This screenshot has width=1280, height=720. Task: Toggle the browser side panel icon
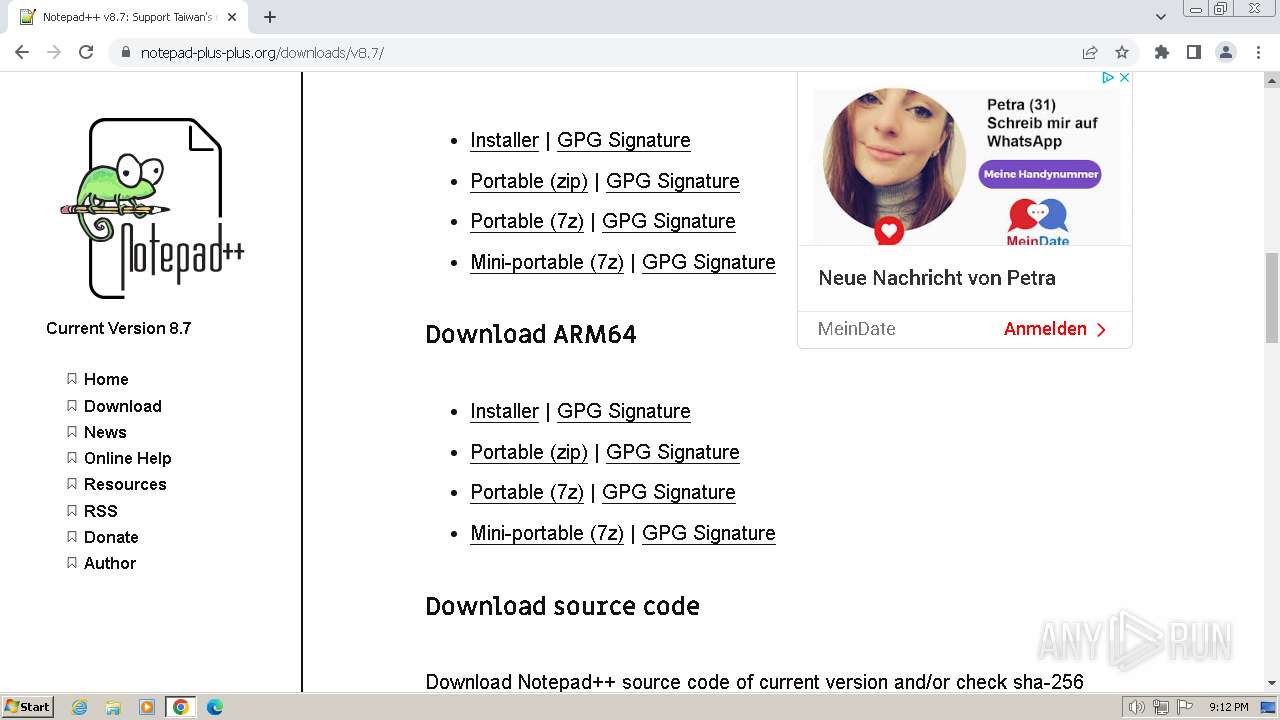tap(1193, 52)
